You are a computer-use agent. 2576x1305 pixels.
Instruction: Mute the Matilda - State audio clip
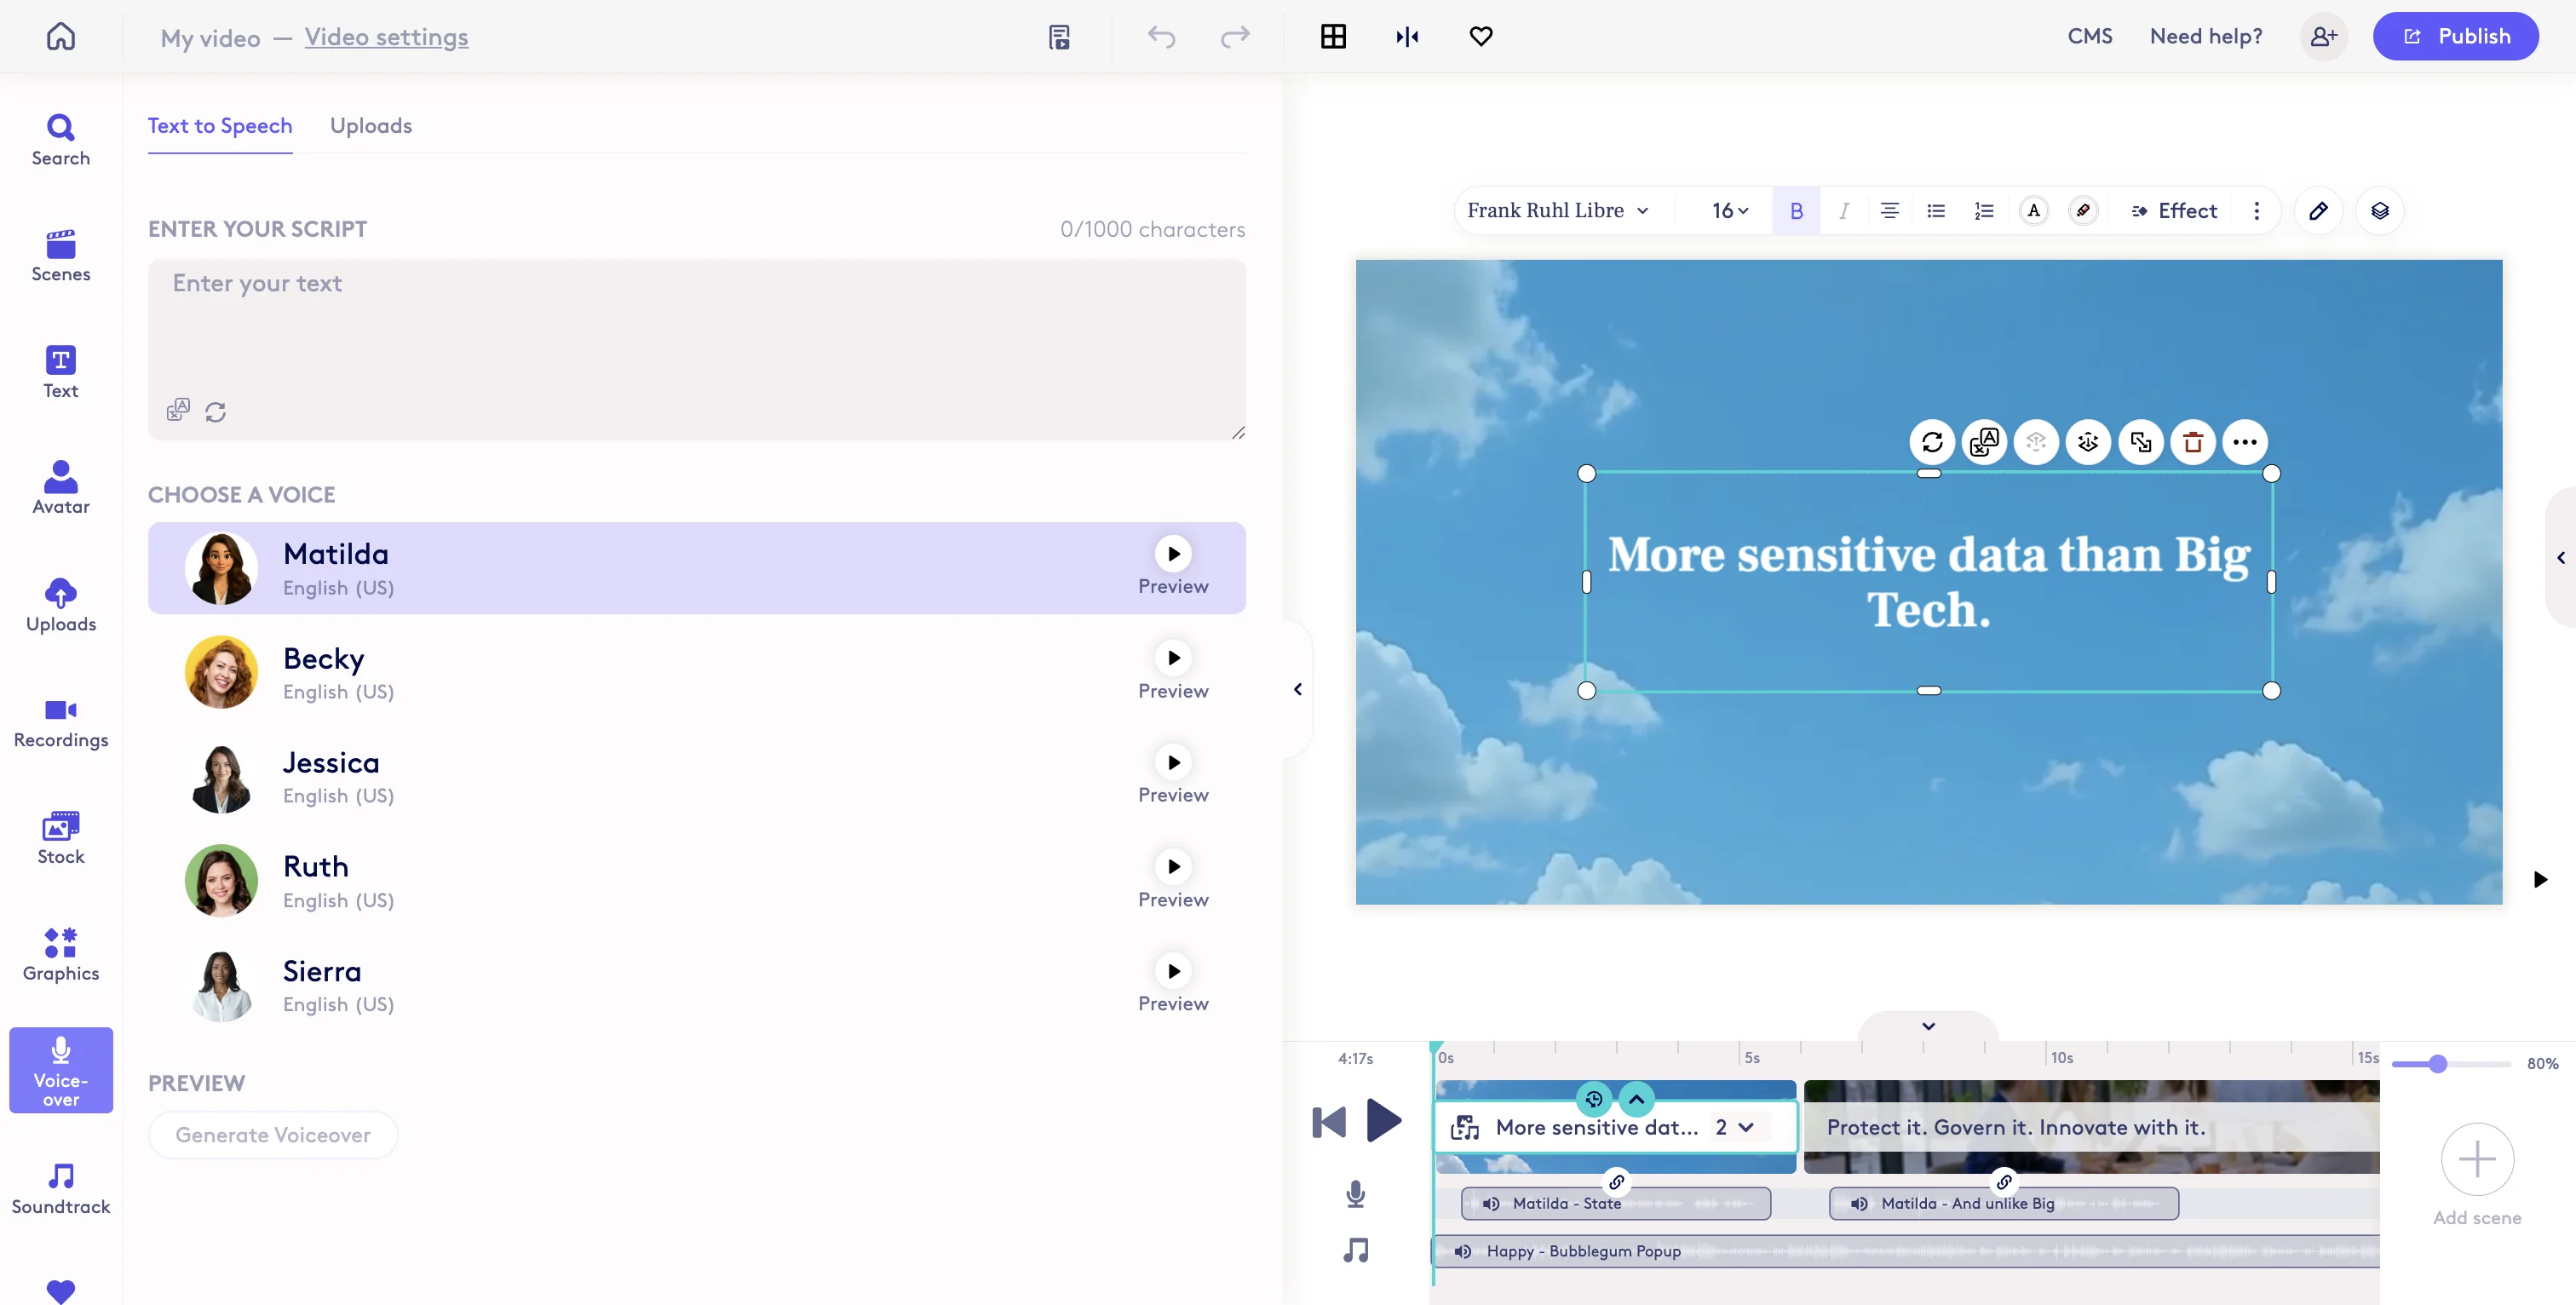[x=1489, y=1203]
